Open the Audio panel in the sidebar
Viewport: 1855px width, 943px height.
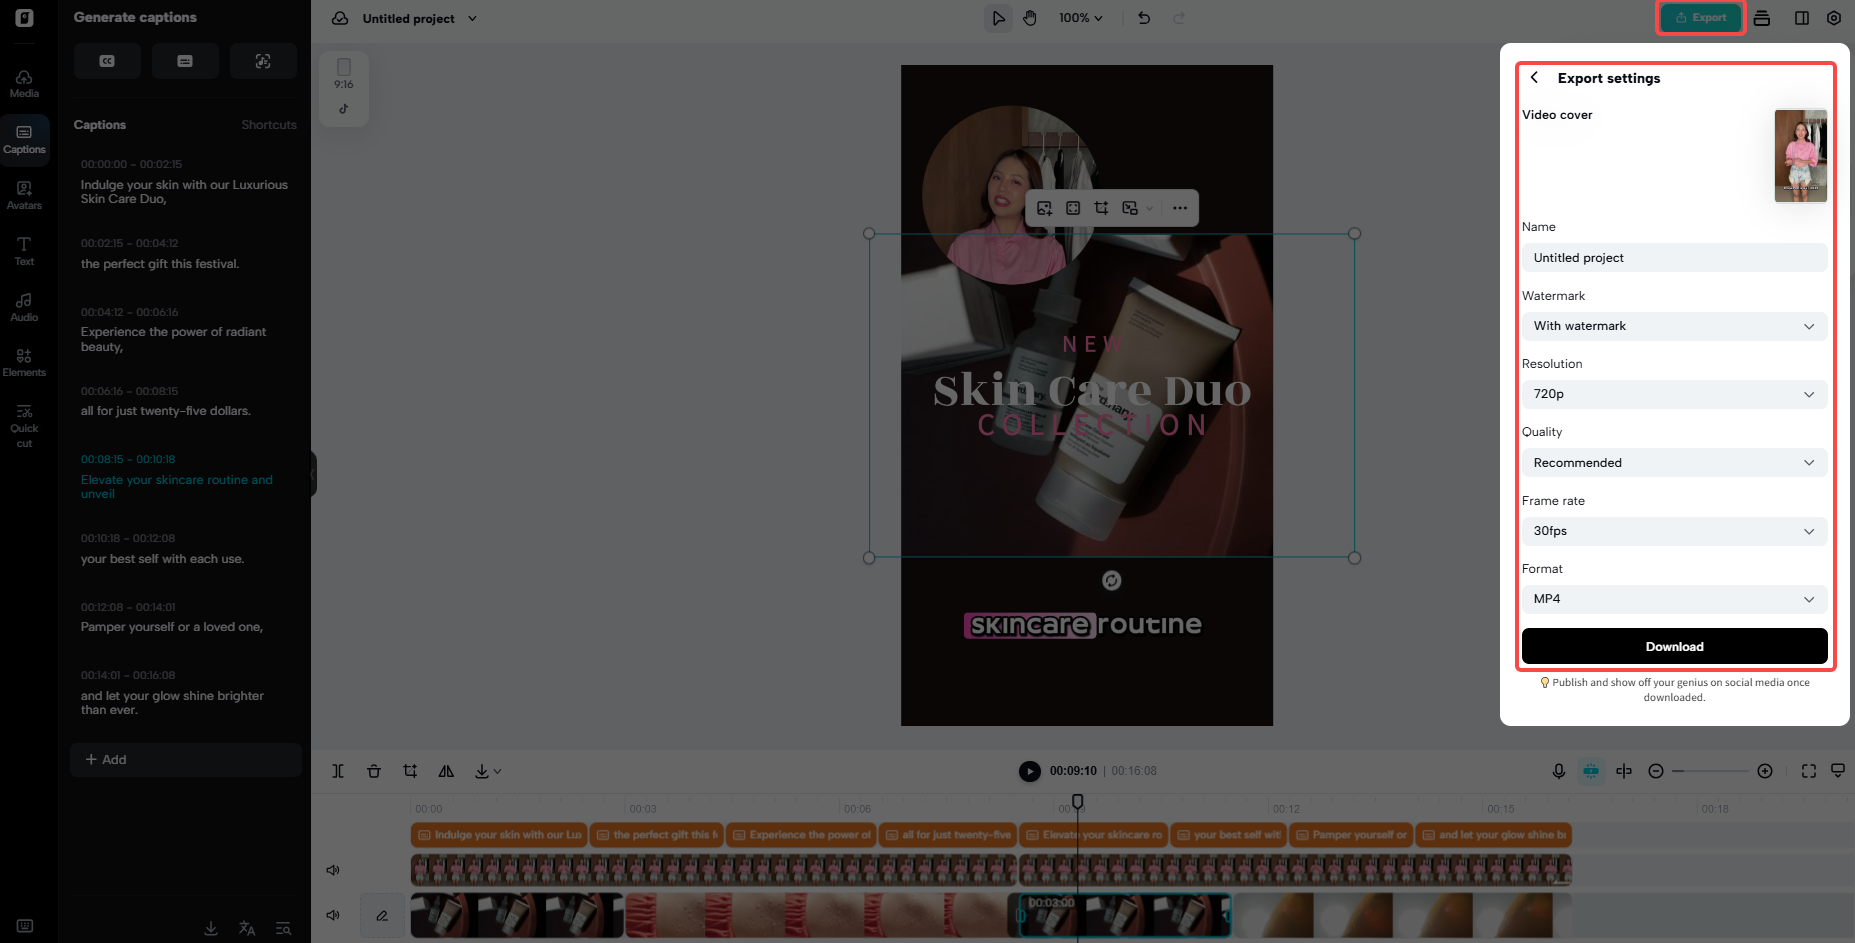coord(24,306)
